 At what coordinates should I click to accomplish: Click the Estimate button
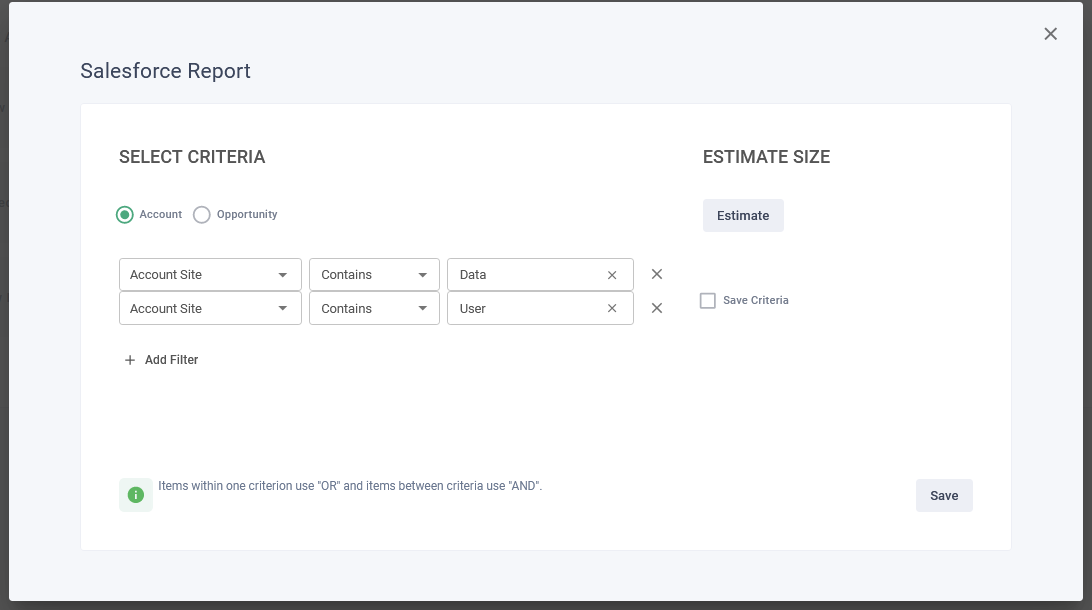pyautogui.click(x=743, y=215)
